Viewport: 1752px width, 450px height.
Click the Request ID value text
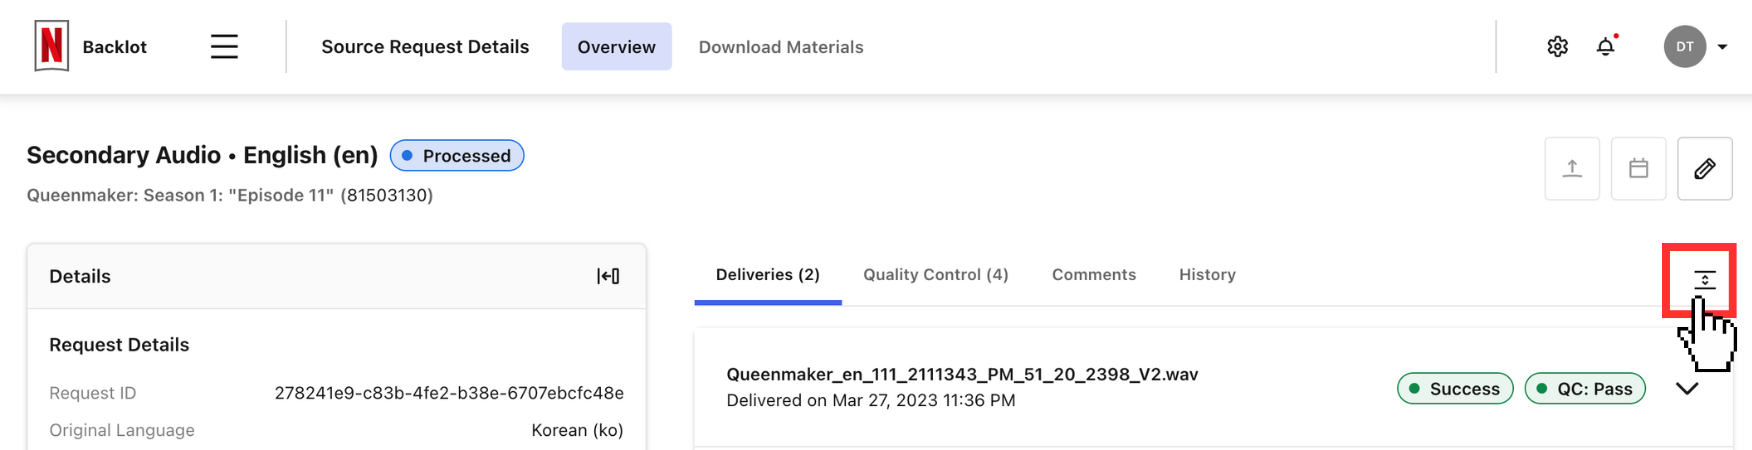449,393
